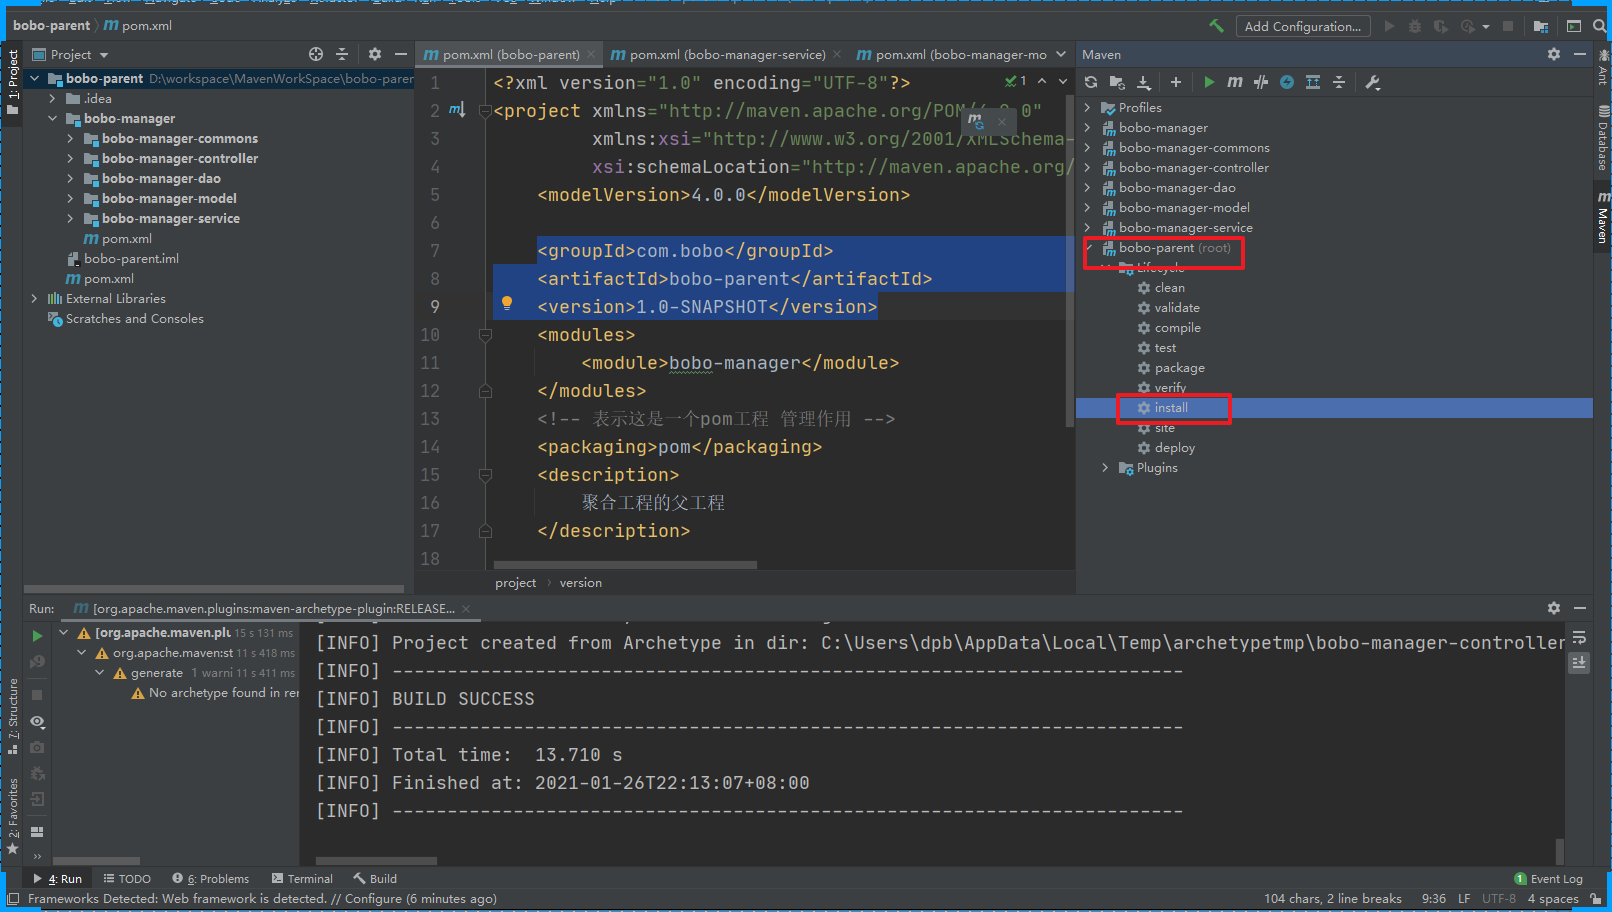Click yellow lightbulb intention icon

[507, 304]
